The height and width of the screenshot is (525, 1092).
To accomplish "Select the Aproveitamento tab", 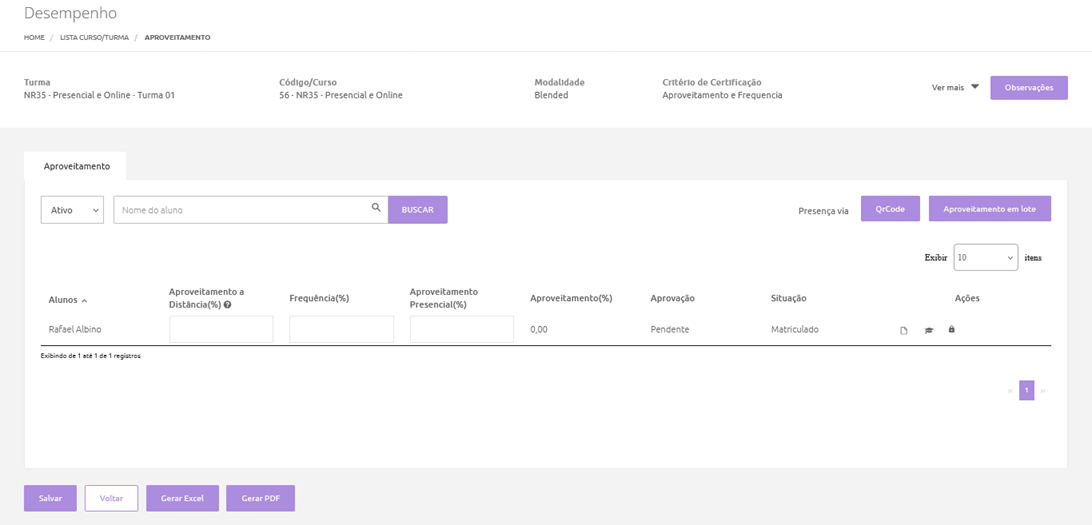I will [76, 166].
